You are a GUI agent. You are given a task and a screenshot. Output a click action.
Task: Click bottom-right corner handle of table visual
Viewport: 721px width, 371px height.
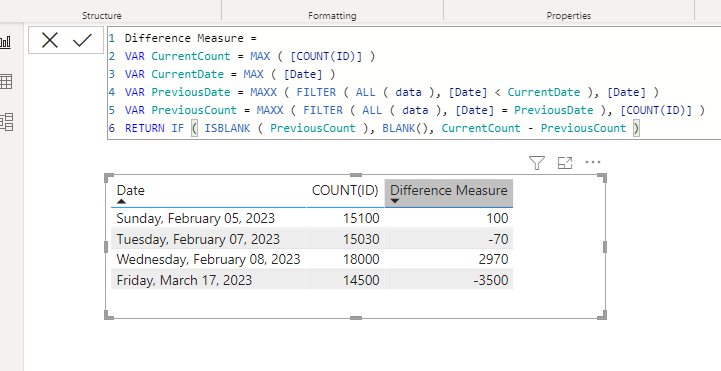[602, 315]
